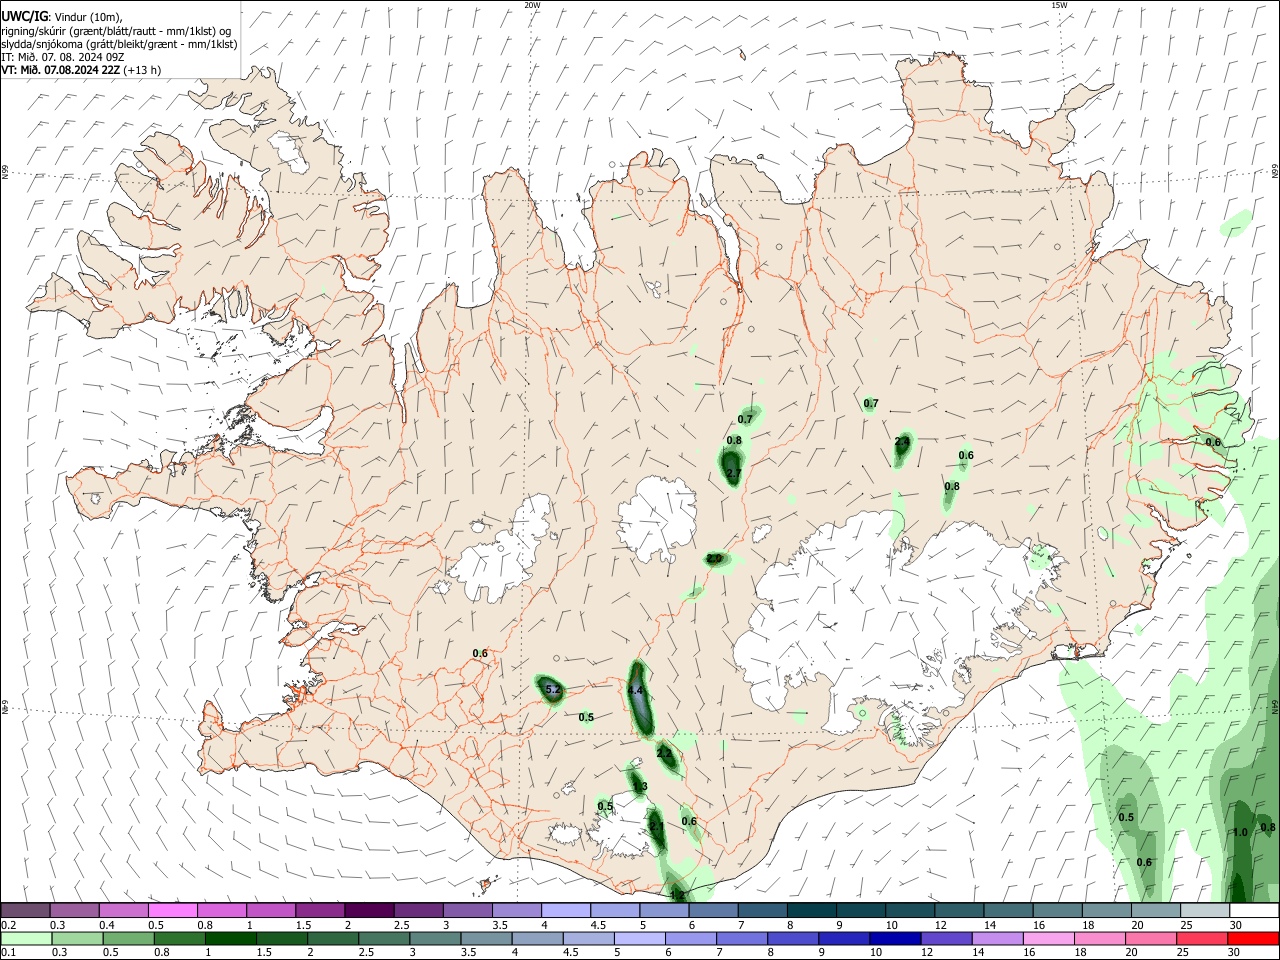Click the 5.2 precipitation value on the map
The image size is (1280, 960).
tap(553, 691)
